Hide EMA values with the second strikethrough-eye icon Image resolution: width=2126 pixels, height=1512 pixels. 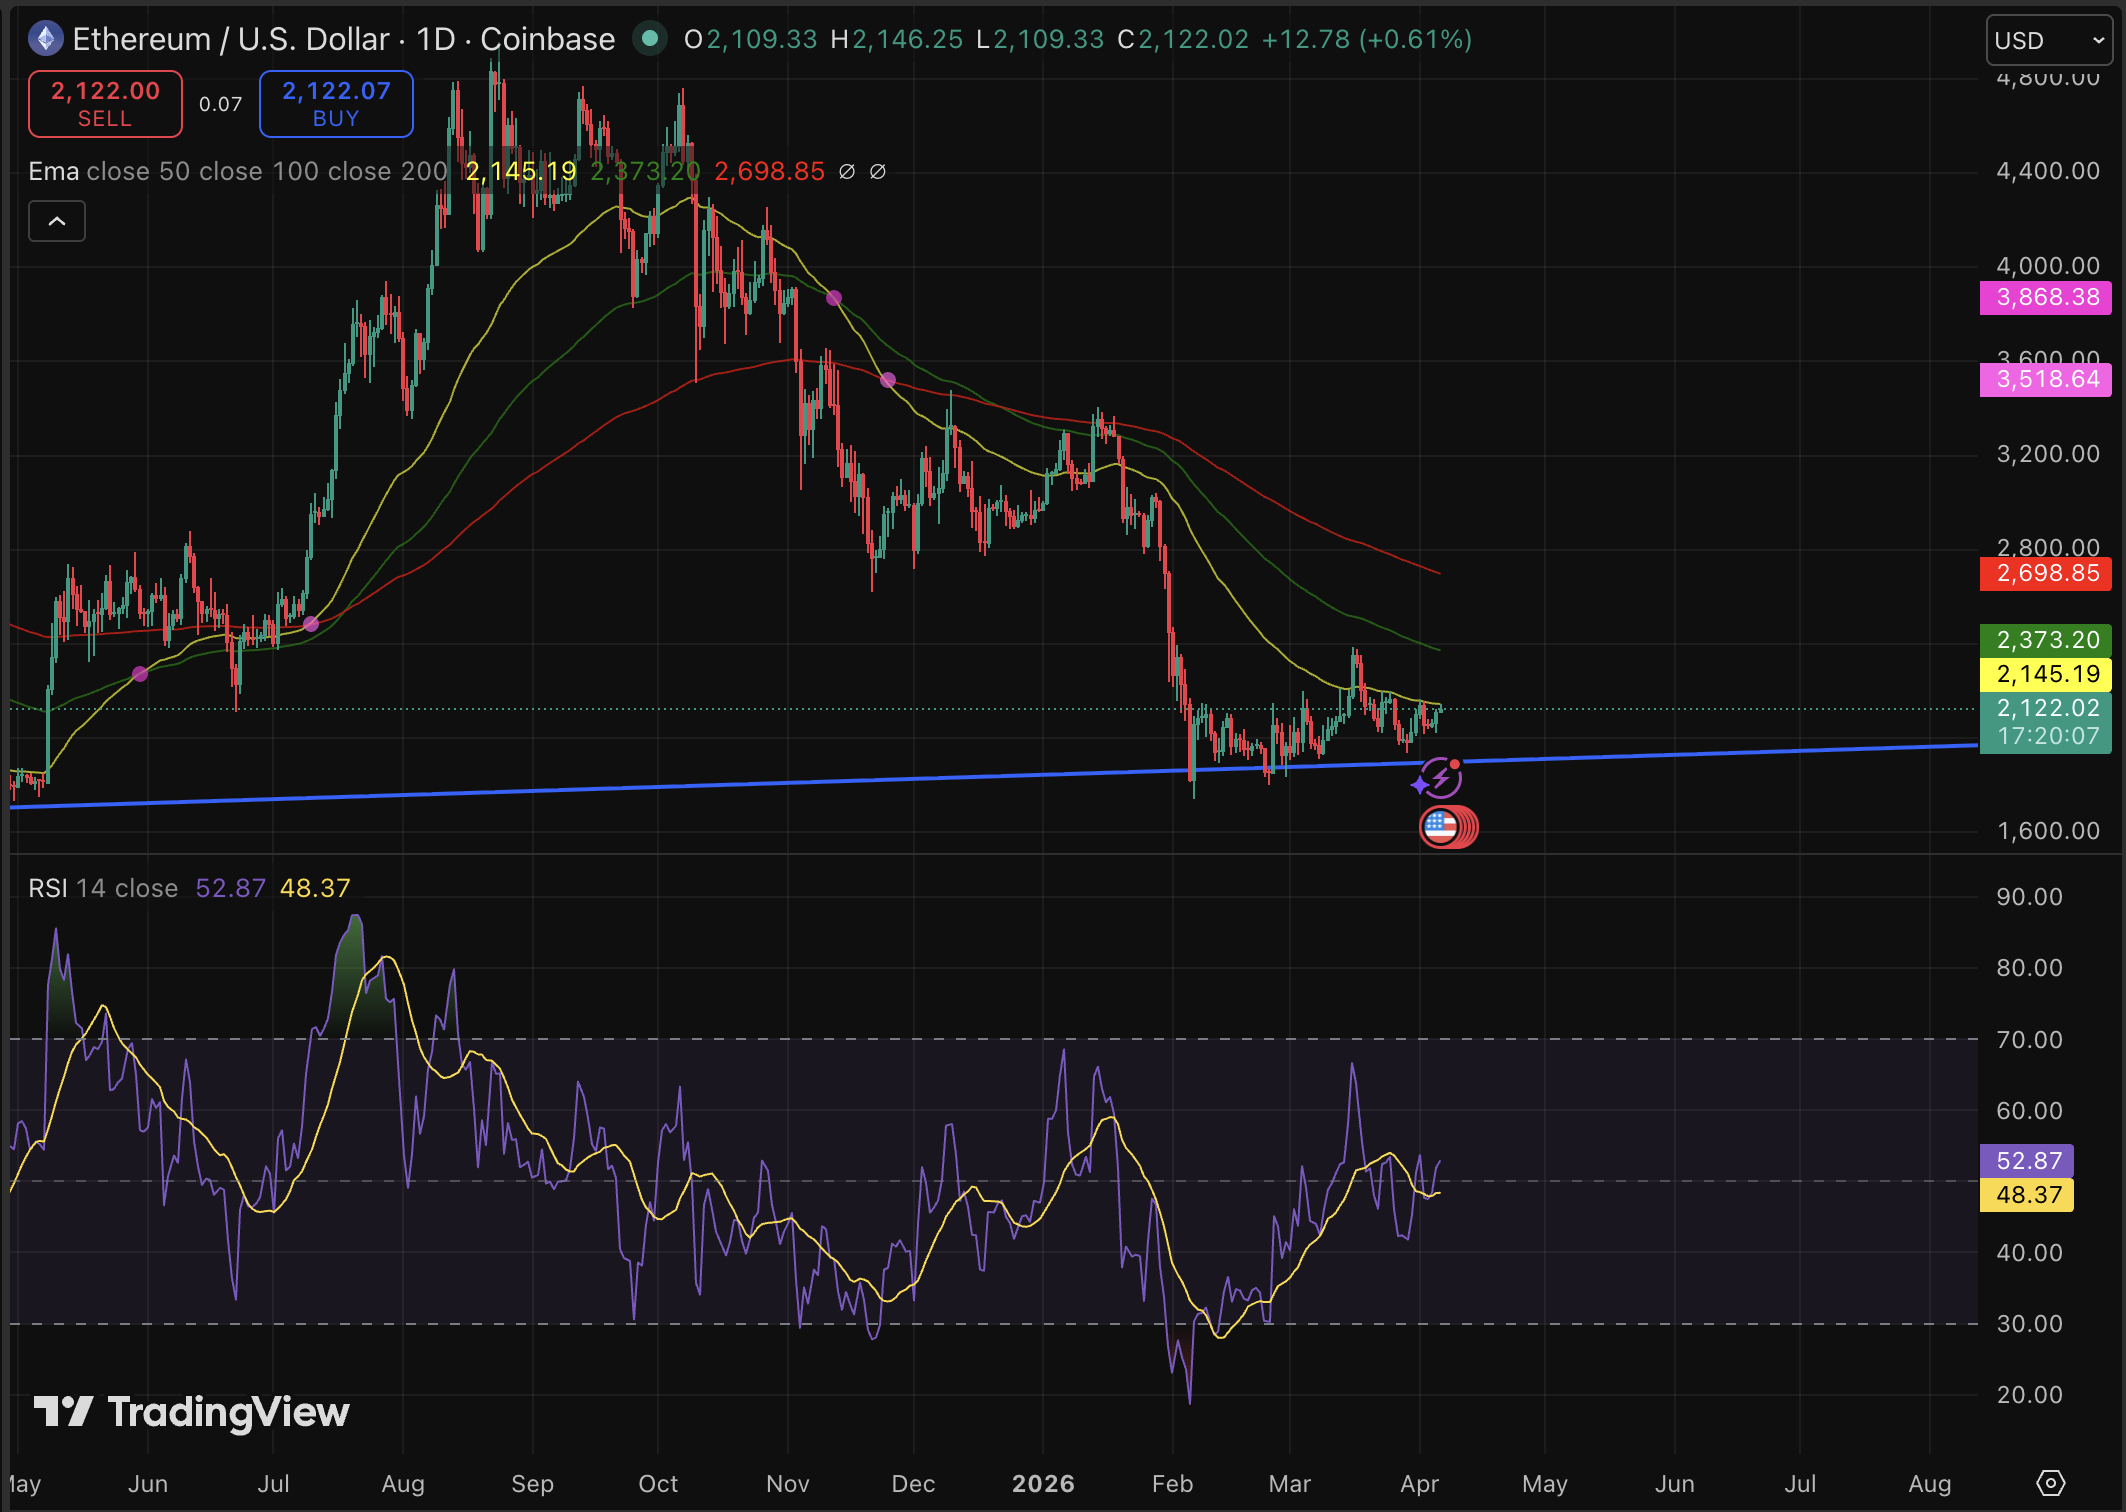877,171
